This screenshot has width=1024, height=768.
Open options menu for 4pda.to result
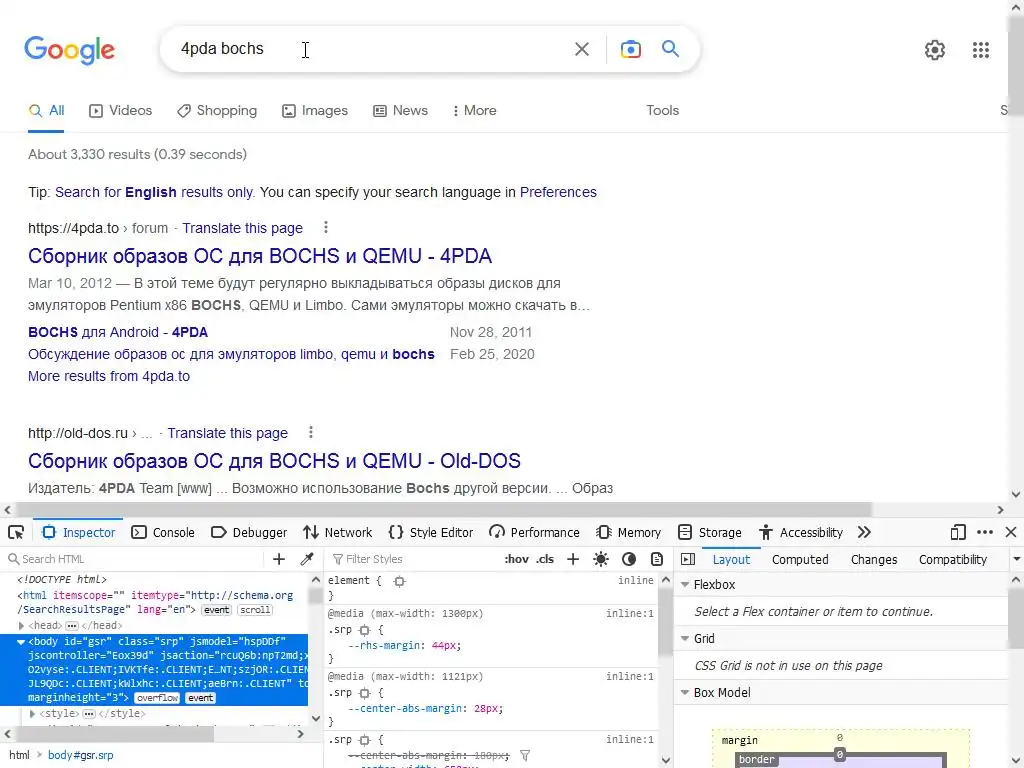pos(326,227)
